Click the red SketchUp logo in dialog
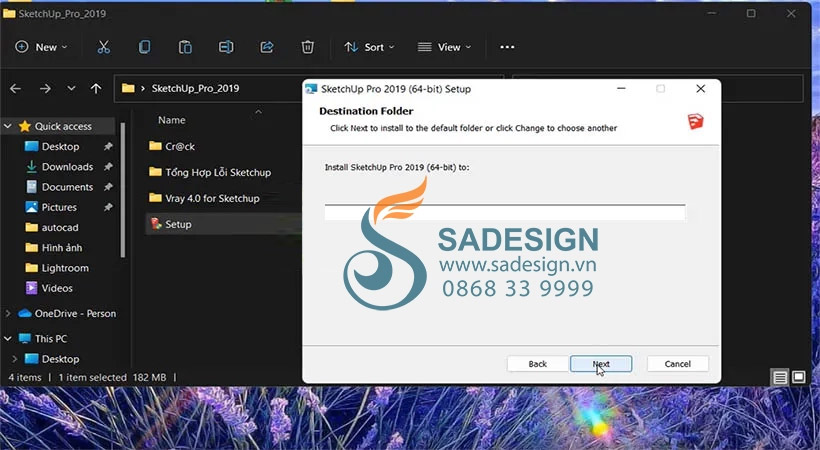Viewport: 820px width, 450px height. tap(696, 121)
